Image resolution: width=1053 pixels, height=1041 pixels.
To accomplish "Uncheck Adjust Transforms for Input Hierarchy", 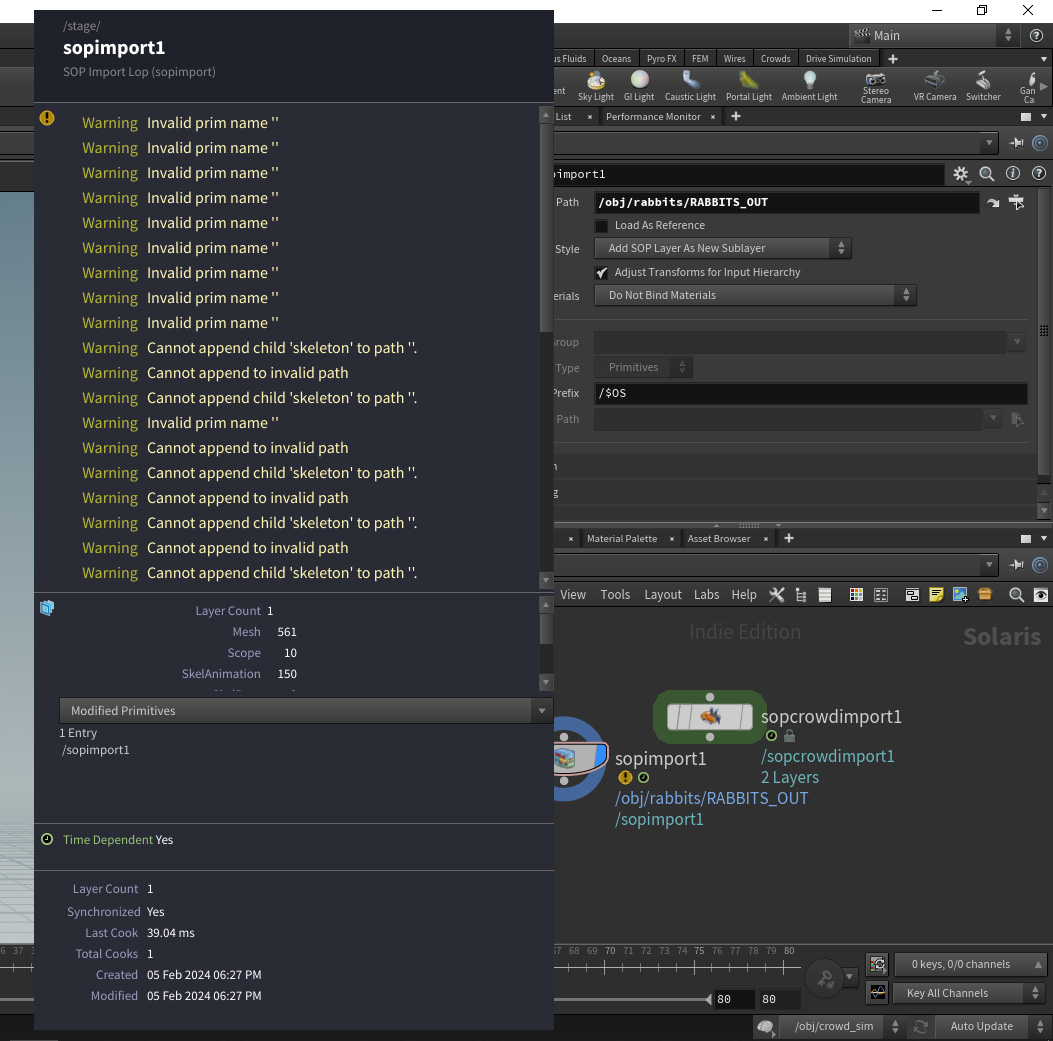I will pyautogui.click(x=602, y=273).
